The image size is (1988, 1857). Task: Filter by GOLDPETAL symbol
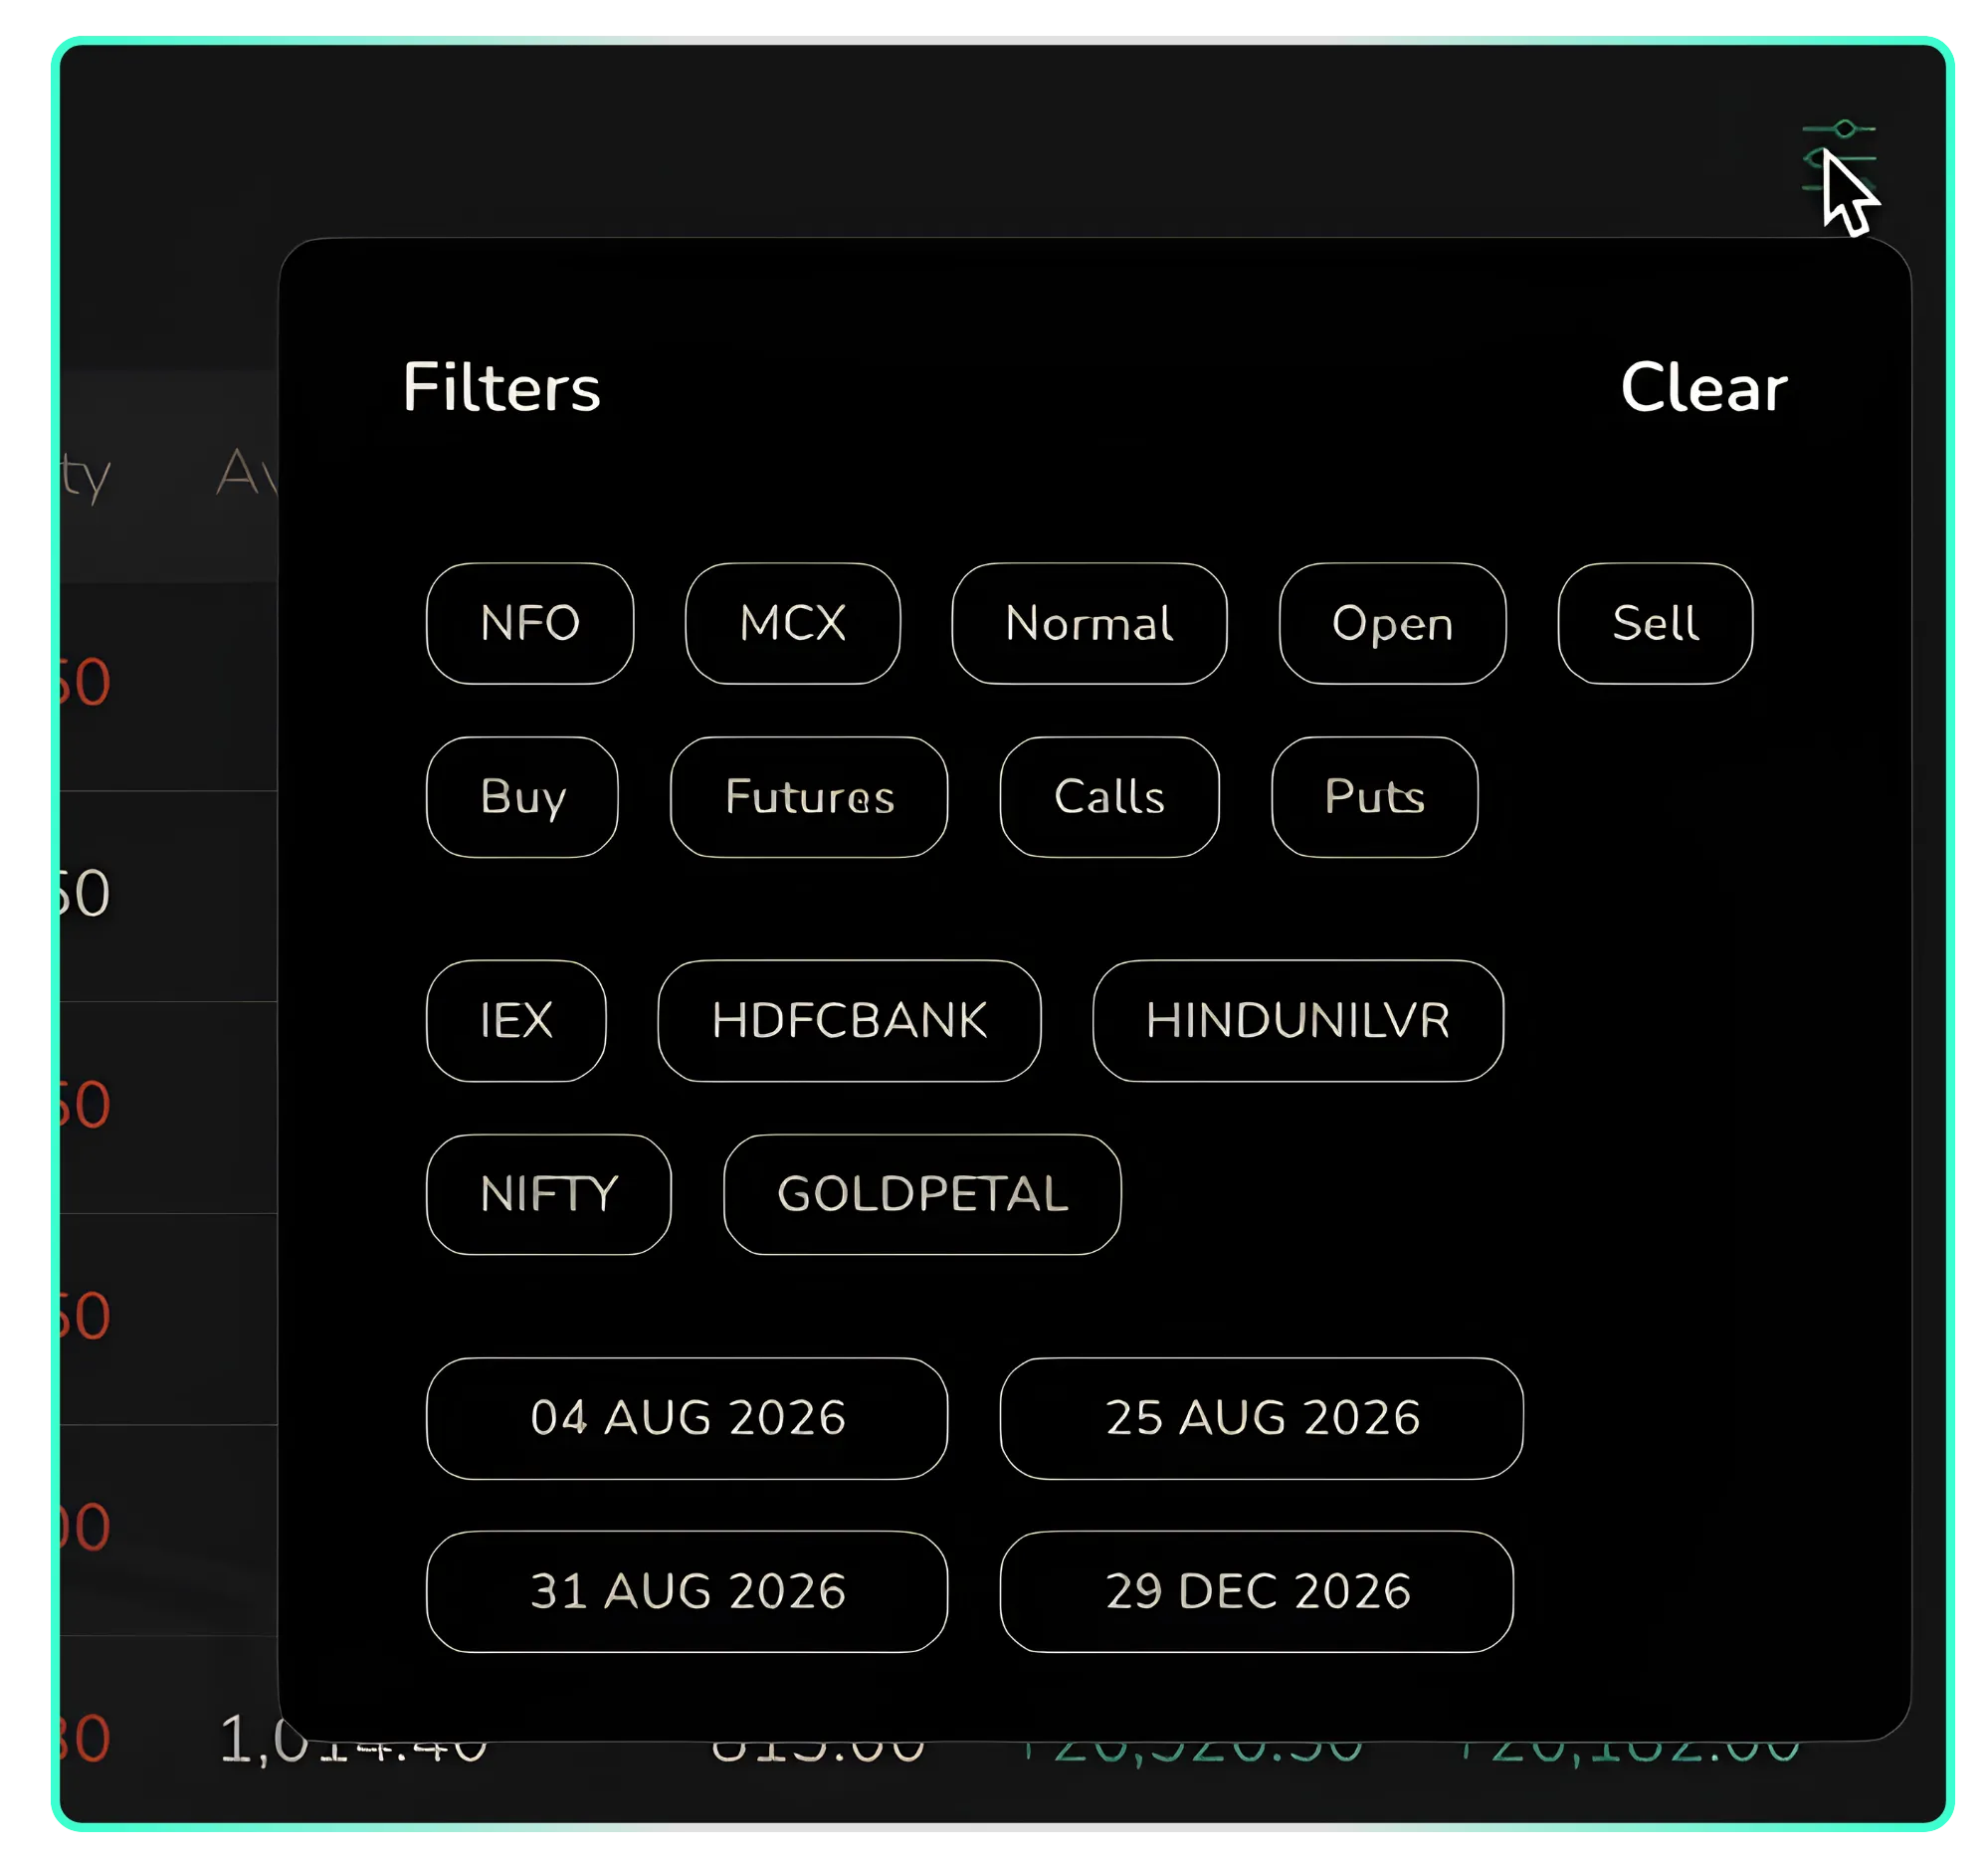coord(922,1194)
